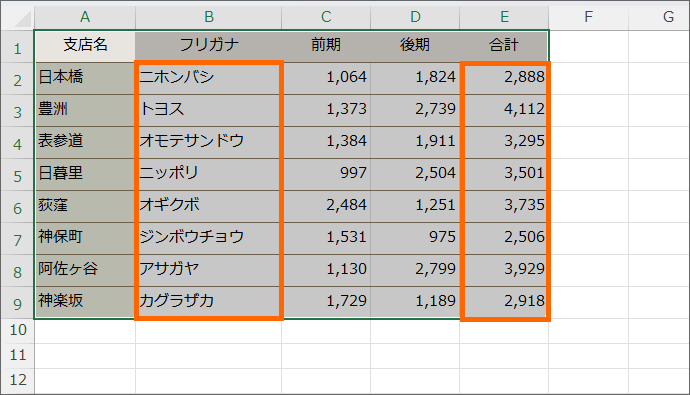Select the cell containing 日本橋
Viewport: 690px width, 395px height.
coord(85,79)
